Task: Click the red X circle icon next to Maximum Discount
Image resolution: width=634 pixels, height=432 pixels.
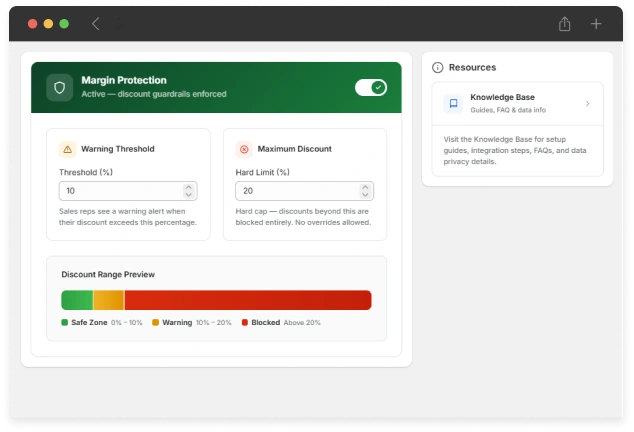Action: coord(244,149)
